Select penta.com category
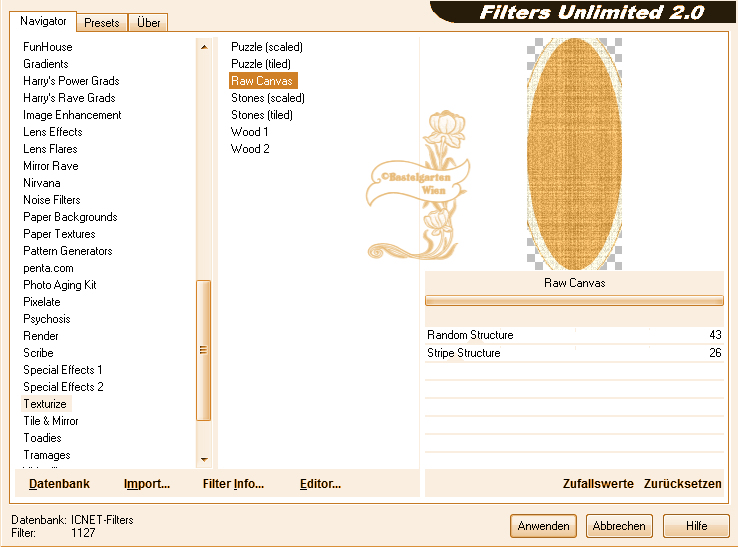 [48, 268]
